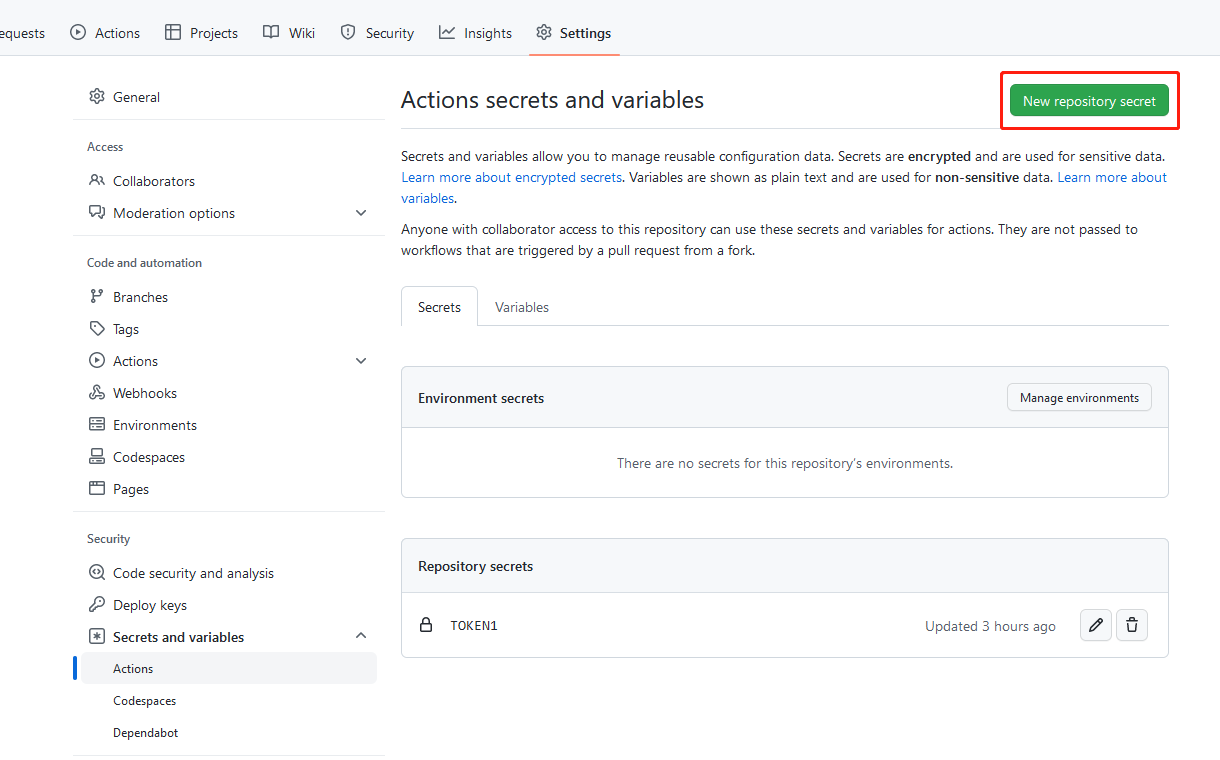
Task: Open the Wiki tab
Action: pyautogui.click(x=289, y=33)
